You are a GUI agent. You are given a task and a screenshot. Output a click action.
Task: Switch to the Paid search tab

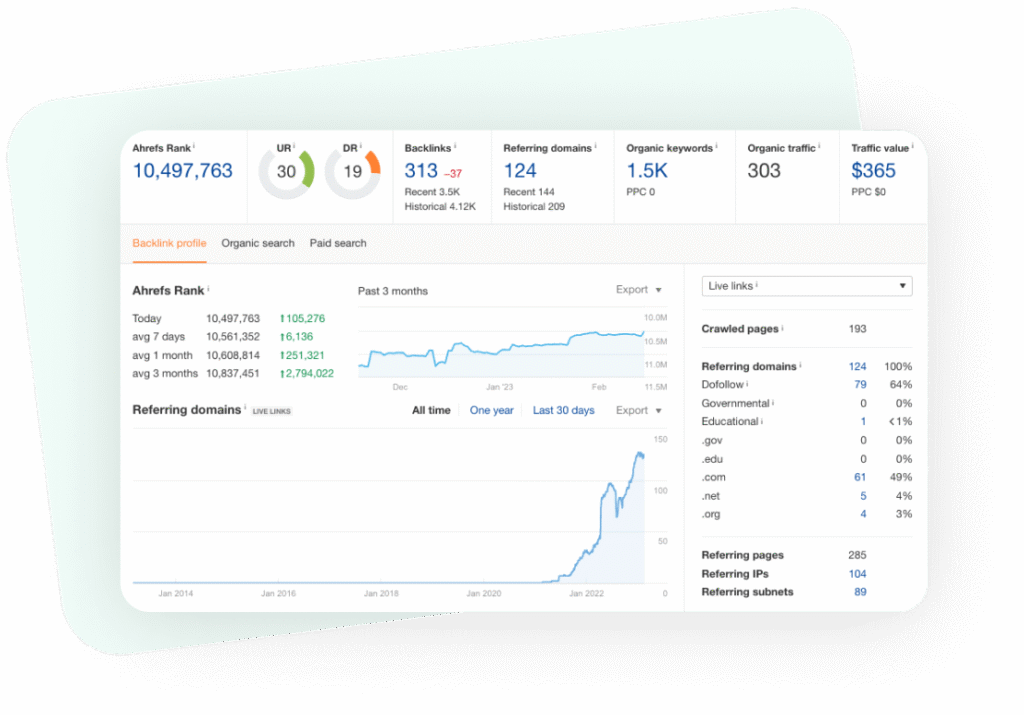[x=338, y=243]
